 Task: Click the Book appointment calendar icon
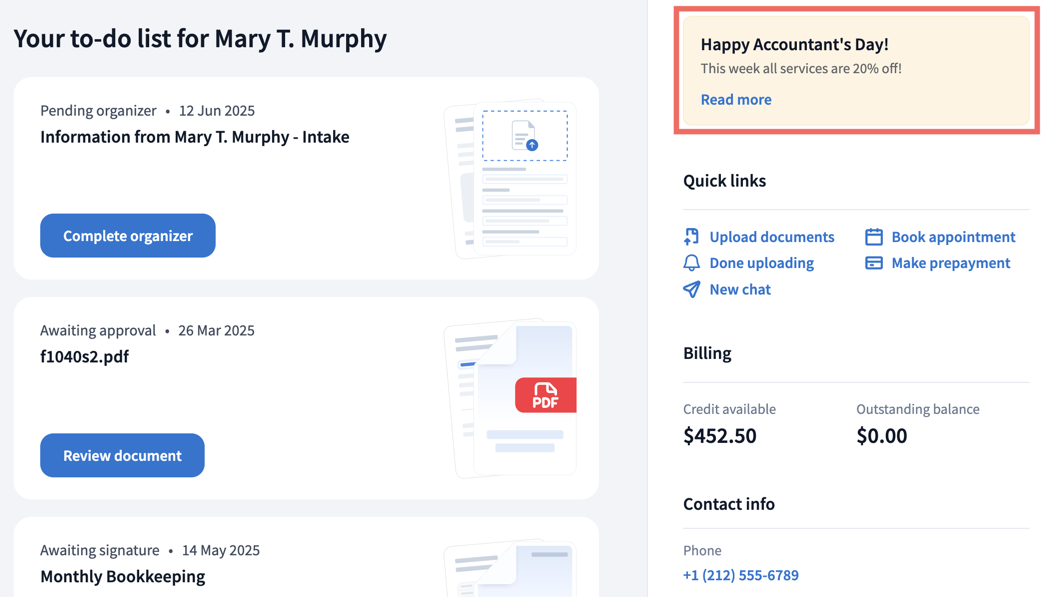[x=874, y=237]
